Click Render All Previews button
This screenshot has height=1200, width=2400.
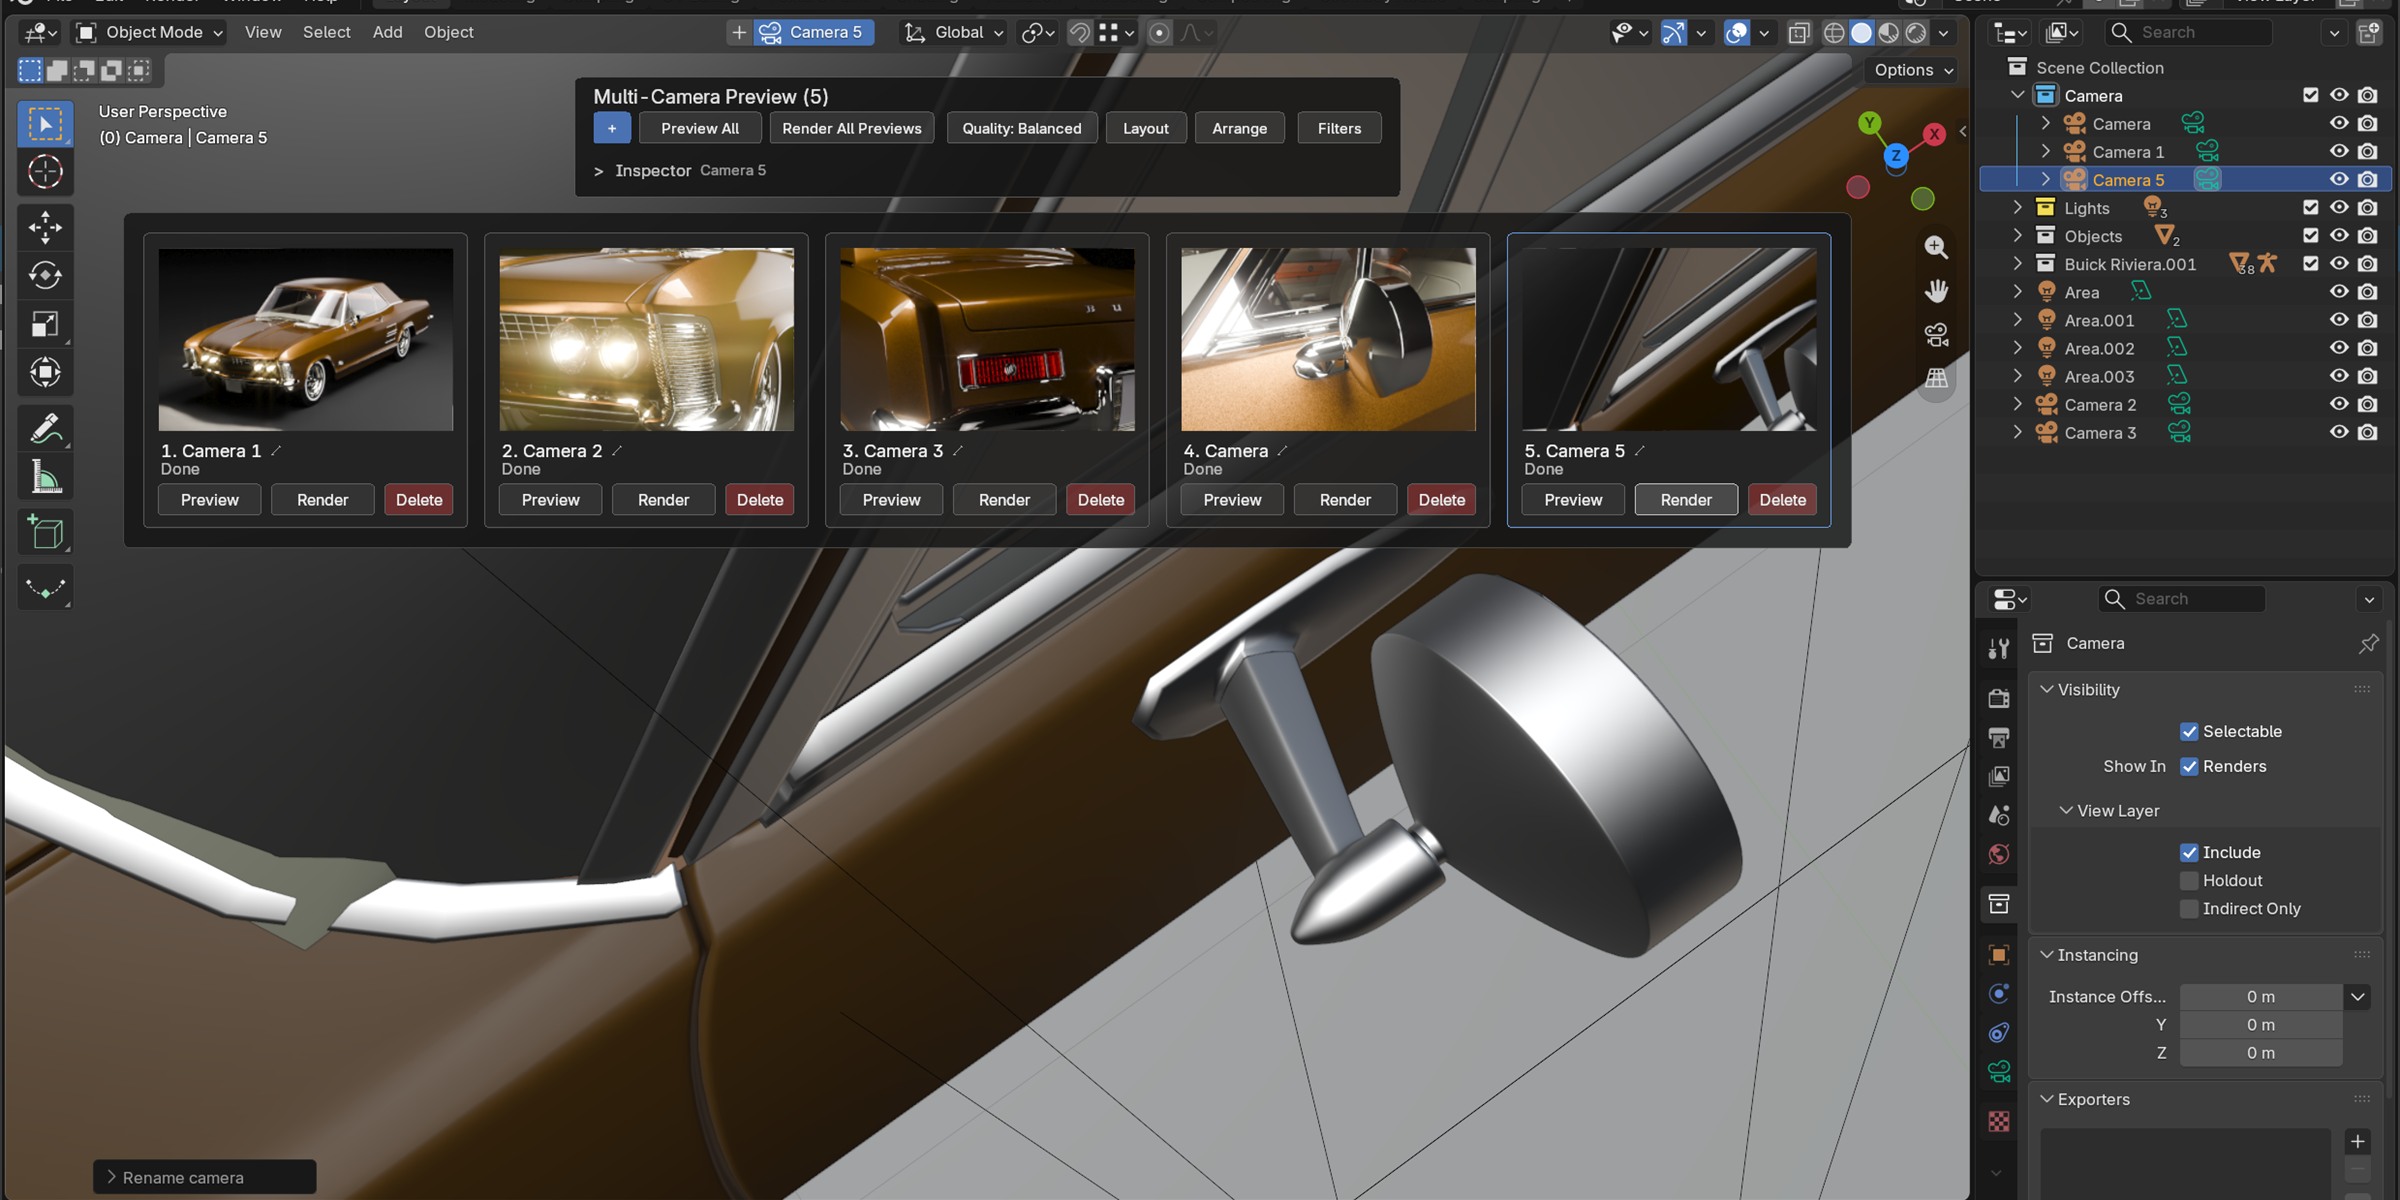[852, 128]
